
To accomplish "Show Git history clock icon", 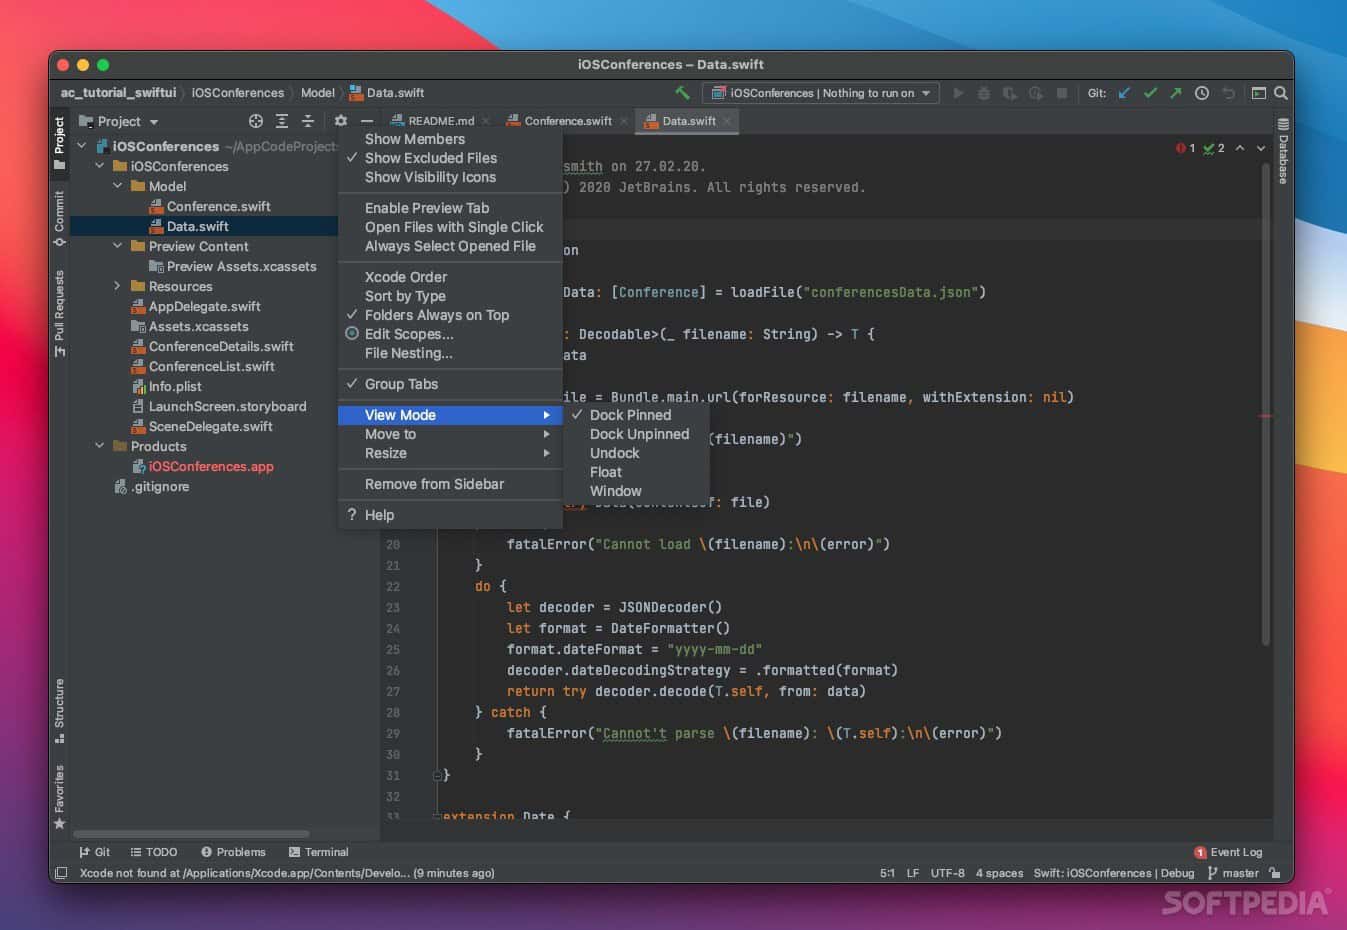I will click(1202, 93).
